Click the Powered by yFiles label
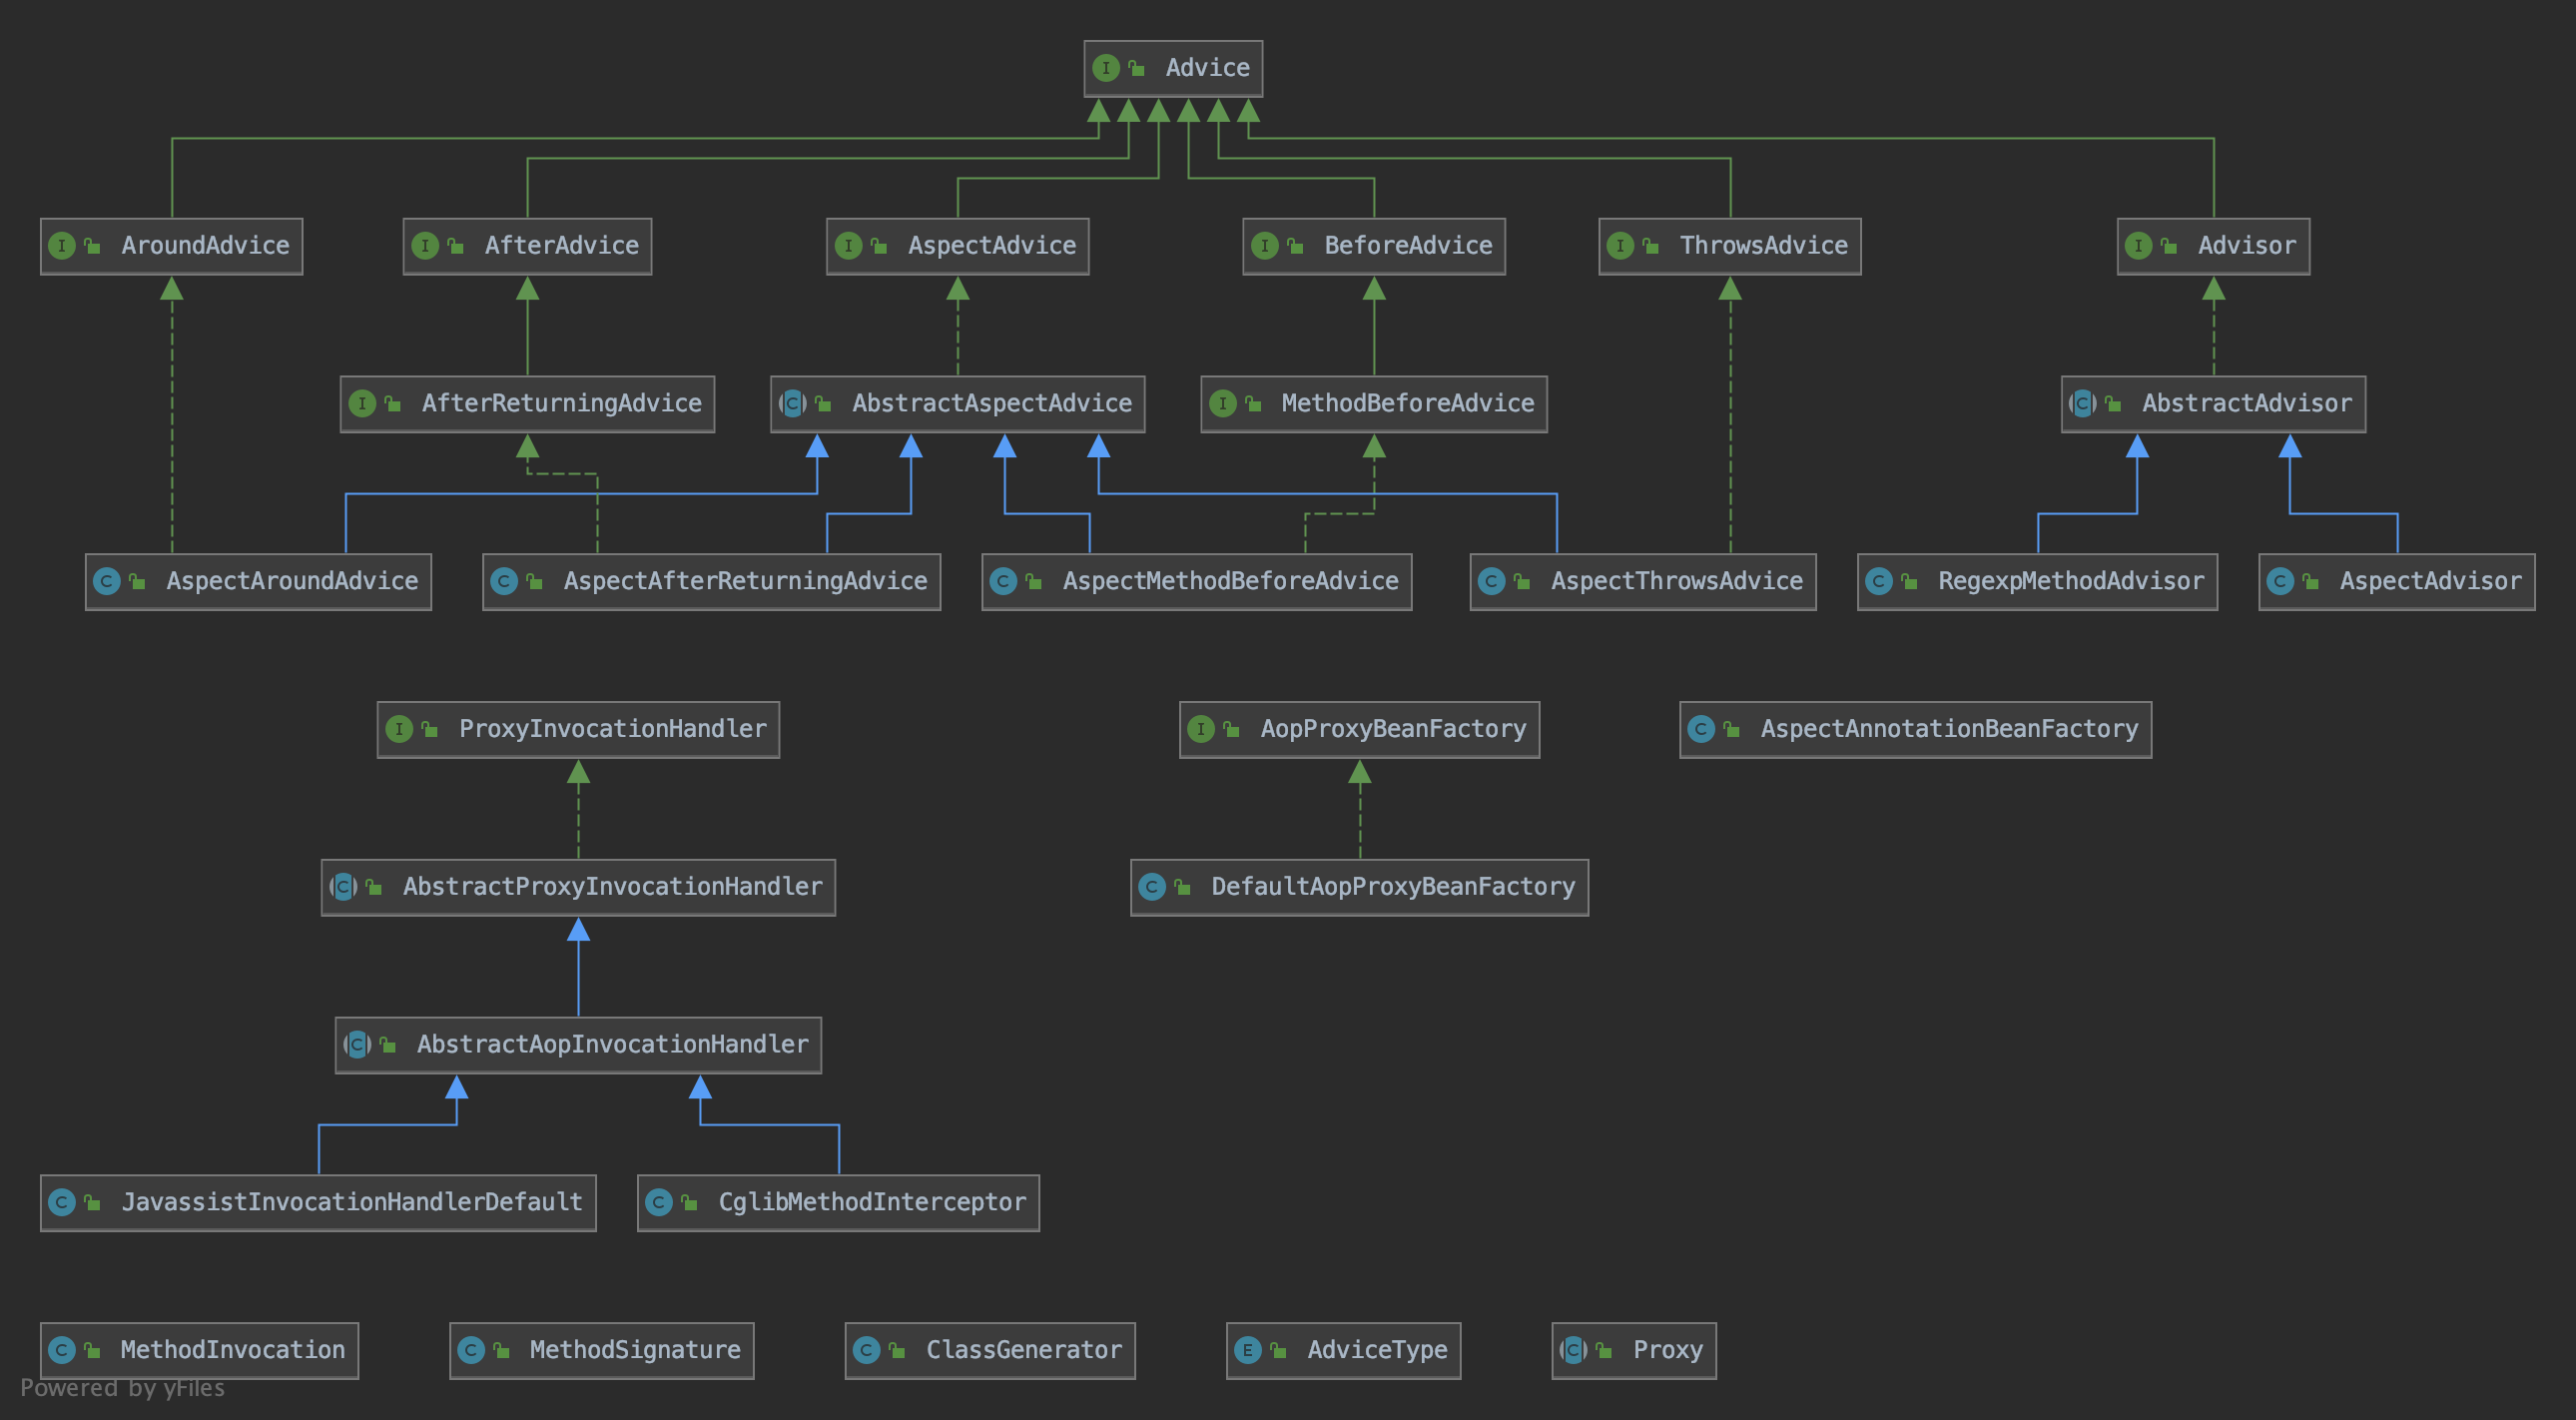 [x=122, y=1388]
